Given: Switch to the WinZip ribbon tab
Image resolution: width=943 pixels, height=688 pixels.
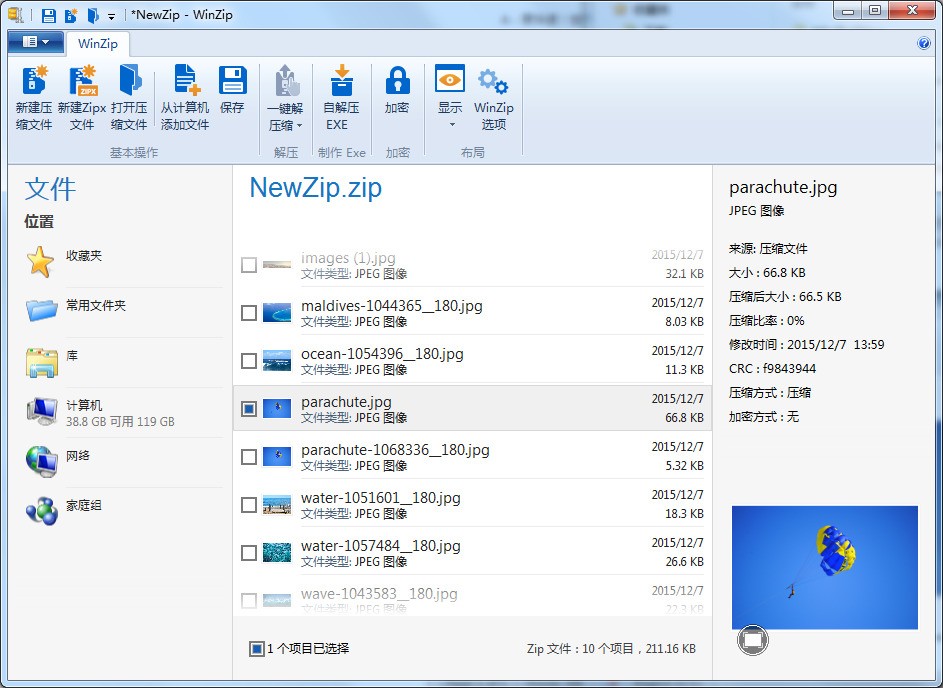Looking at the screenshot, I should click(x=97, y=43).
